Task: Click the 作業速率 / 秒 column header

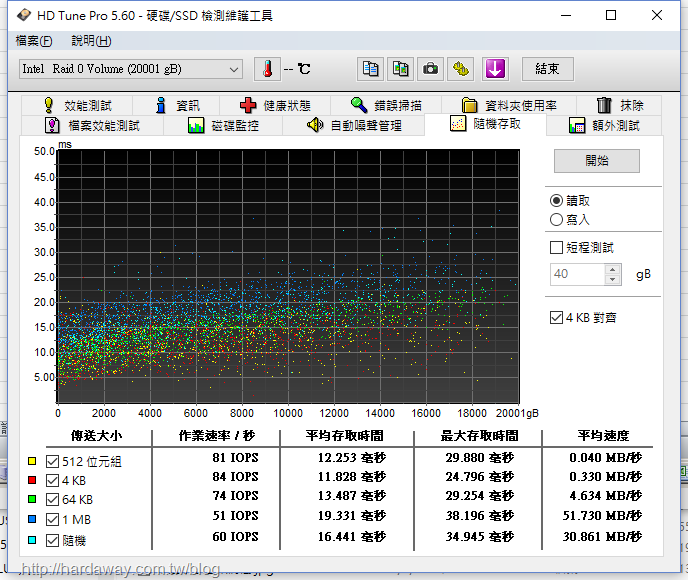Action: (x=216, y=436)
